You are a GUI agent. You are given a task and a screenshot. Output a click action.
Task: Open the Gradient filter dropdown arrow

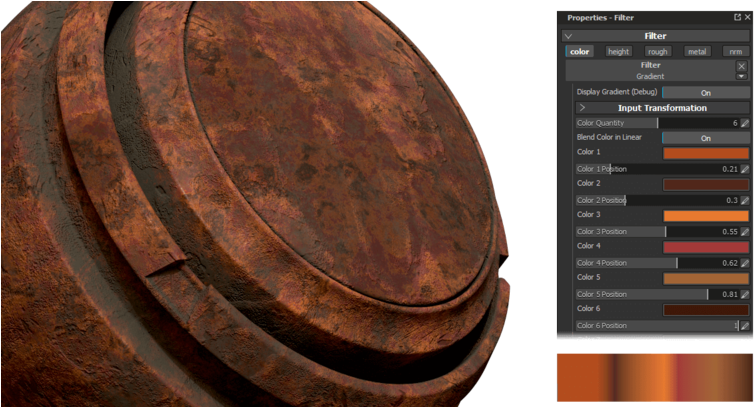741,76
